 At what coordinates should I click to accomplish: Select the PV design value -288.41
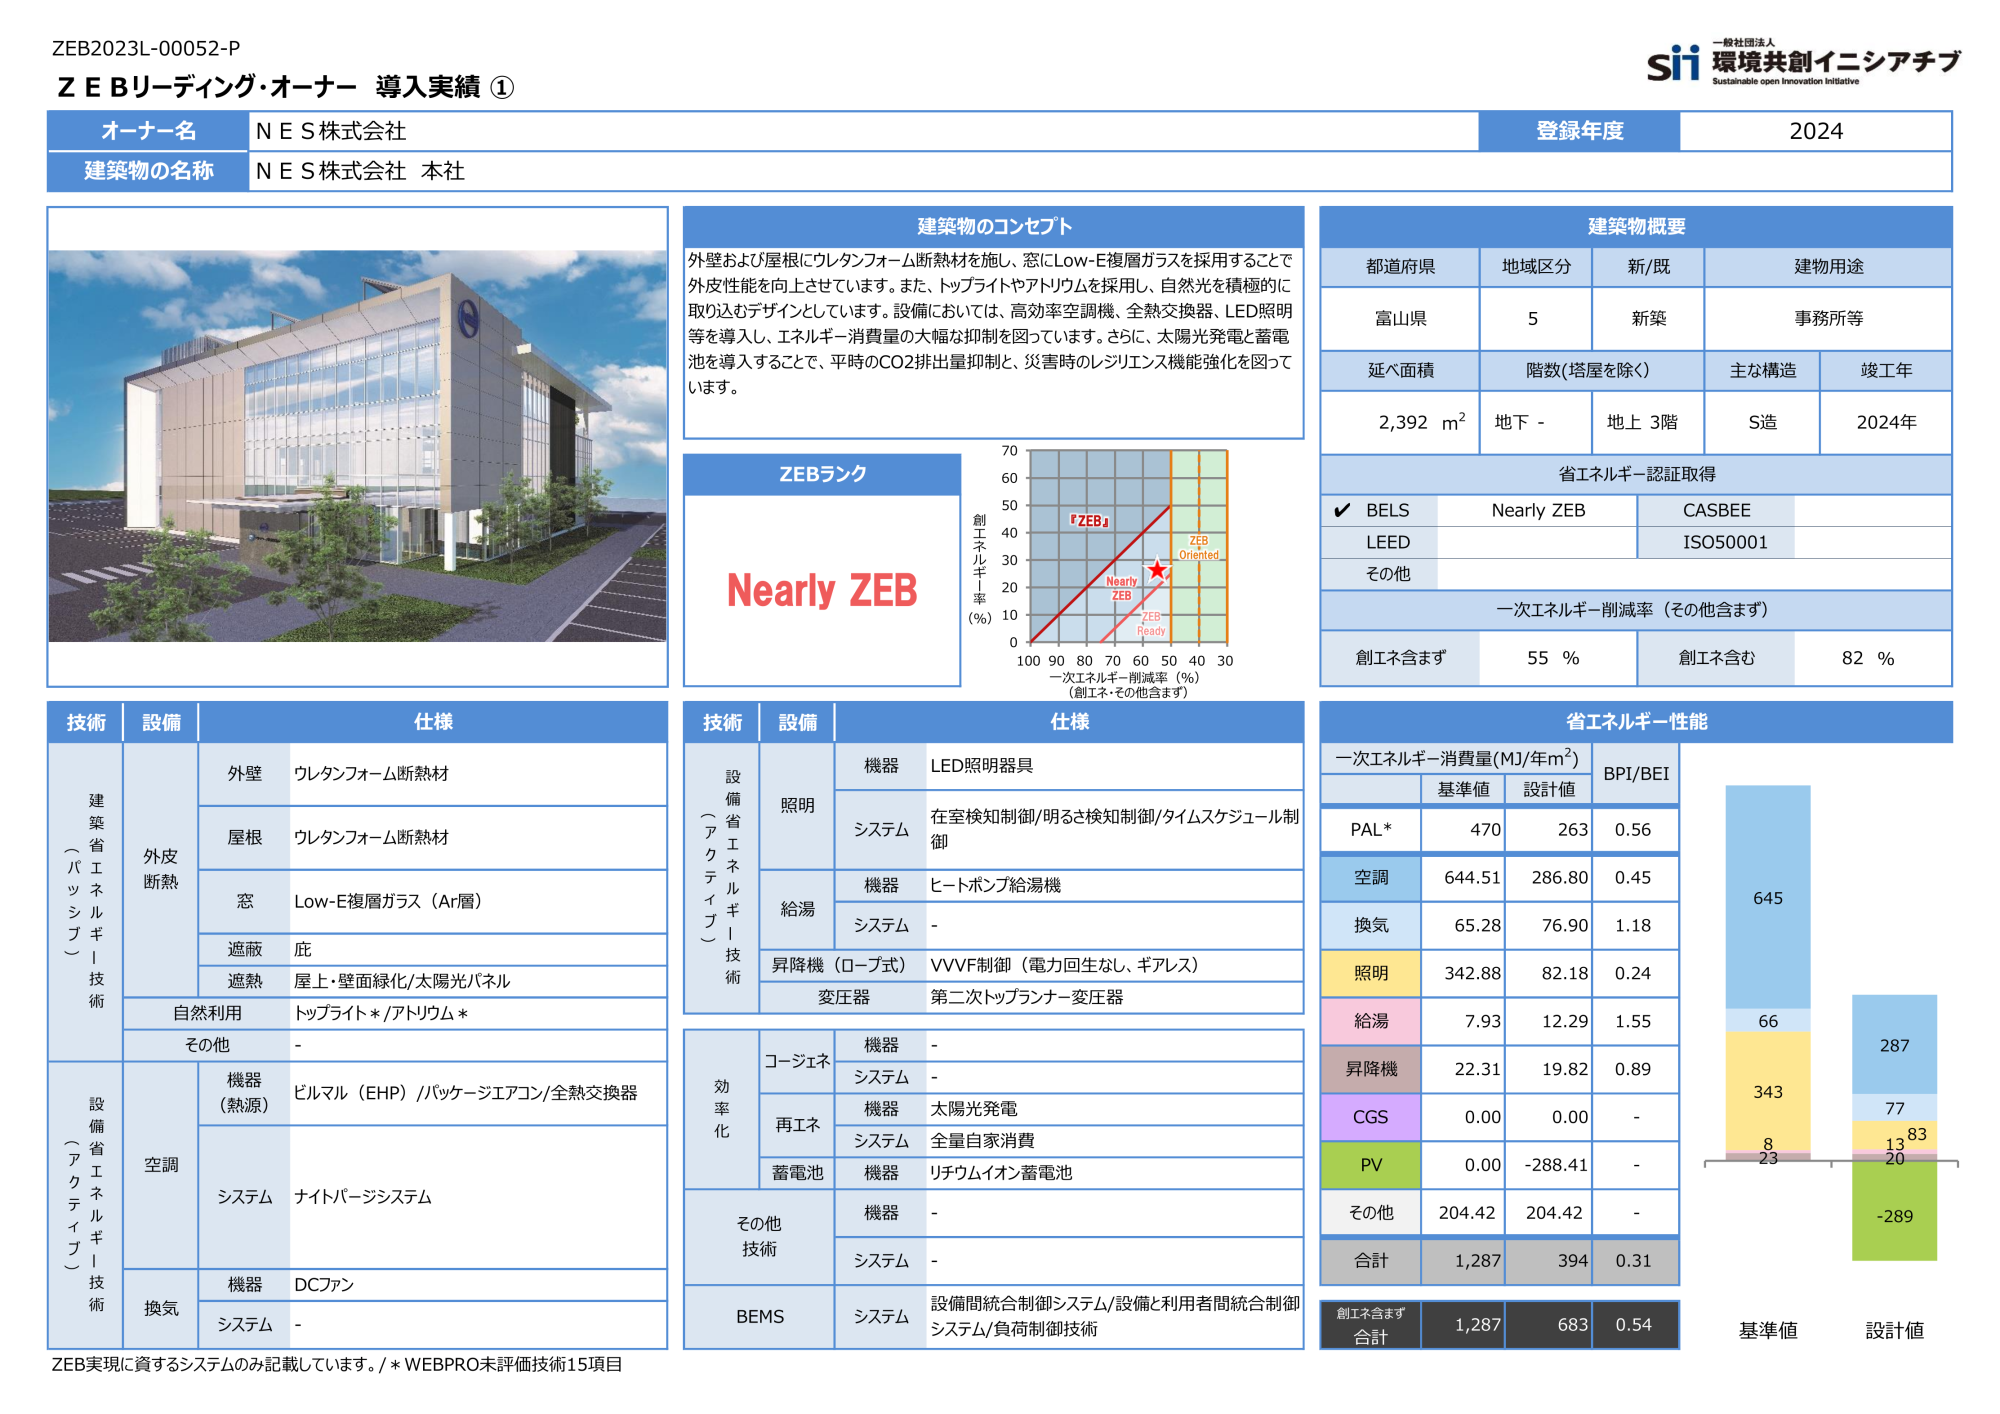click(x=1556, y=1166)
